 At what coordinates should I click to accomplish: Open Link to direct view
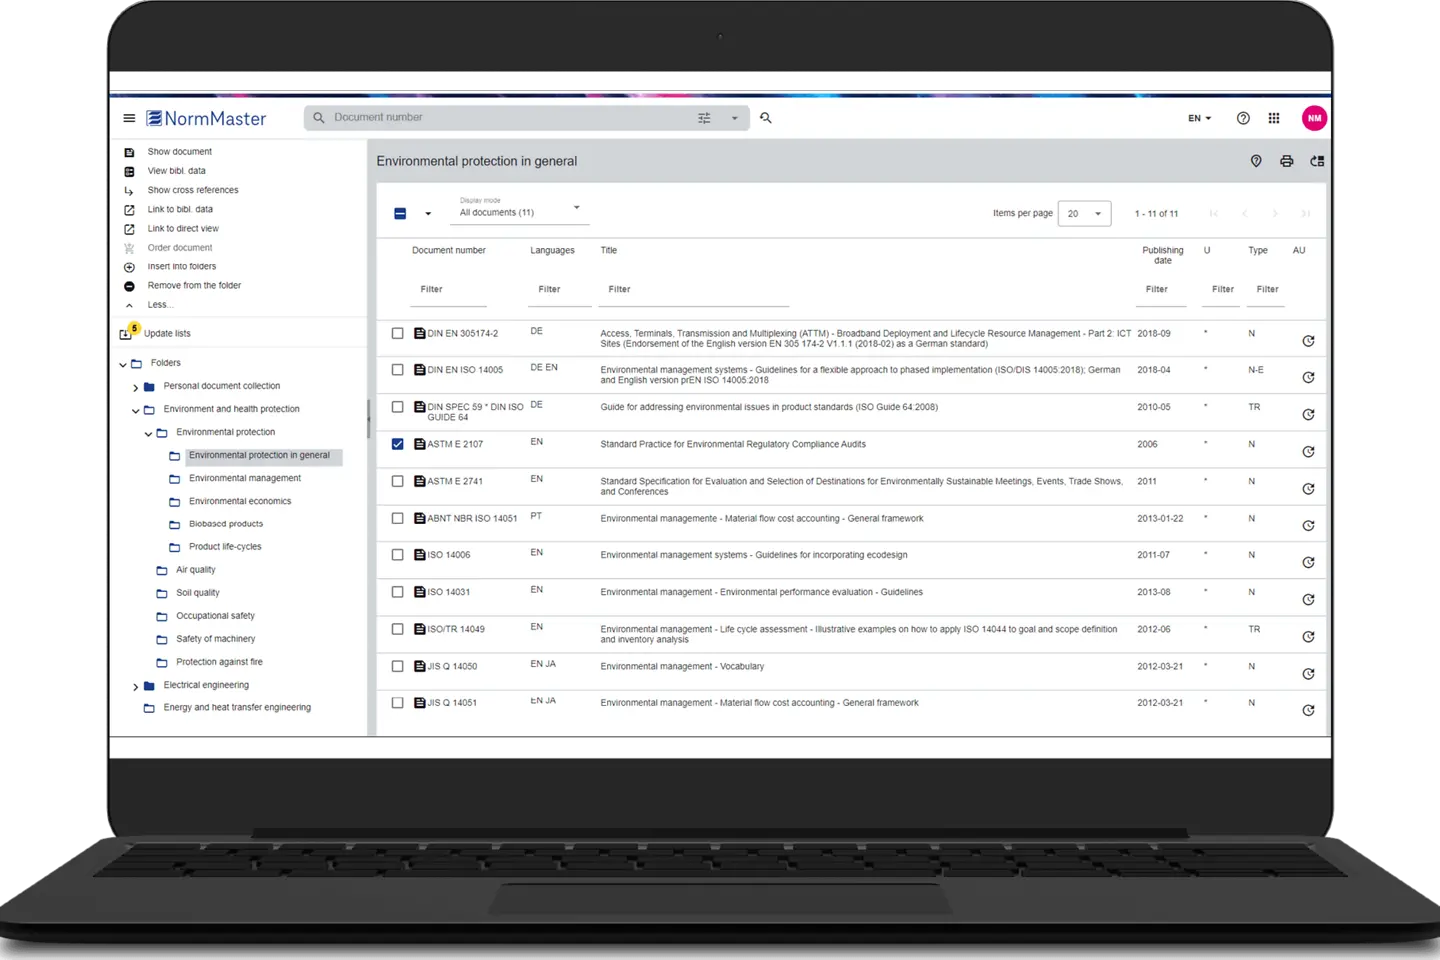129,228
